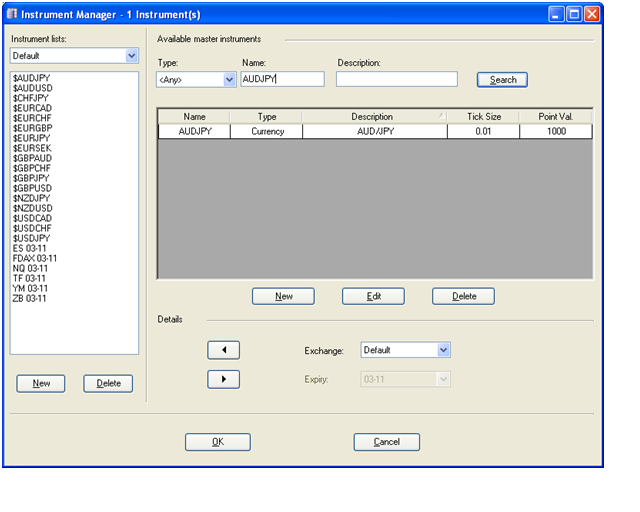Screen dimensions: 640x512
Task: Click the Edit button
Action: pos(373,296)
